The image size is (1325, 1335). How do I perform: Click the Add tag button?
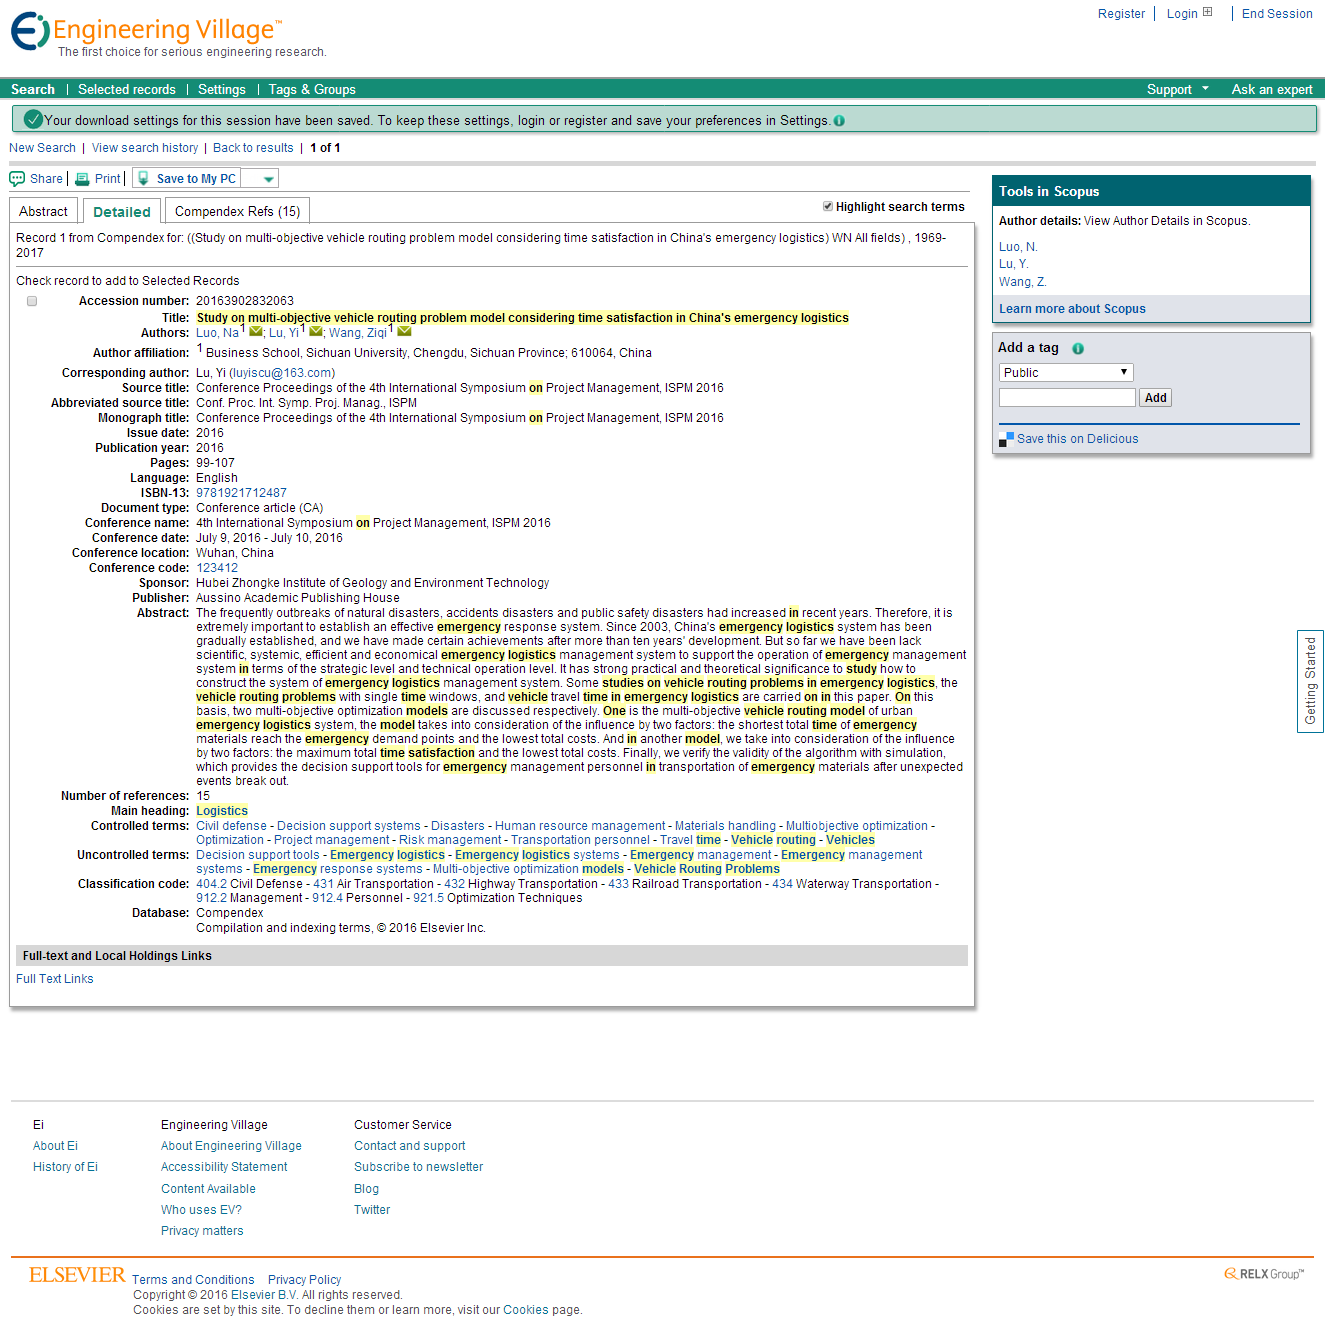click(1156, 398)
